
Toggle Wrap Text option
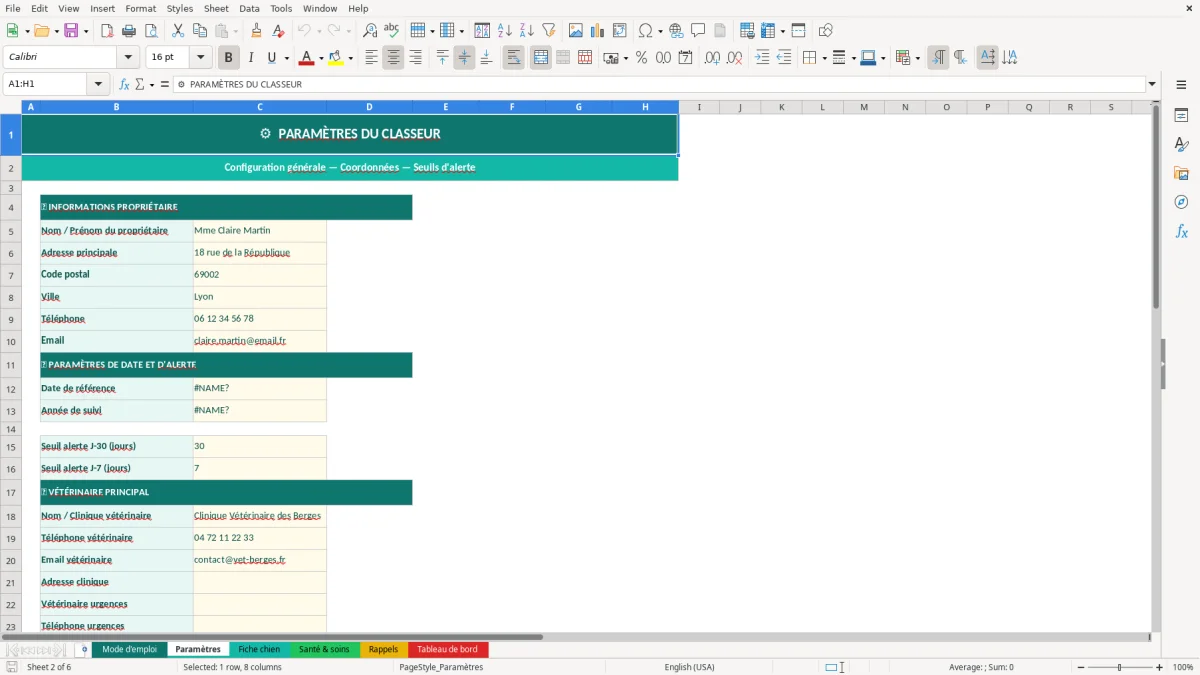pyautogui.click(x=513, y=58)
